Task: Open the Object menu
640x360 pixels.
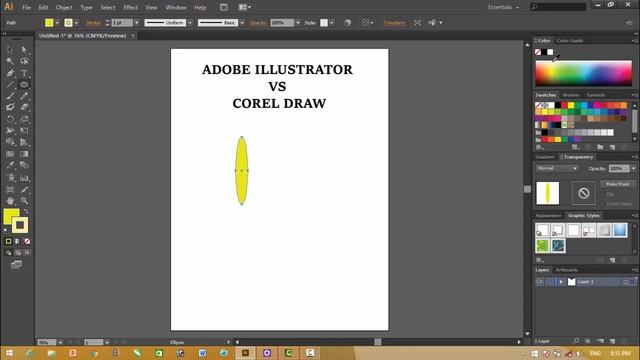Action: point(64,7)
